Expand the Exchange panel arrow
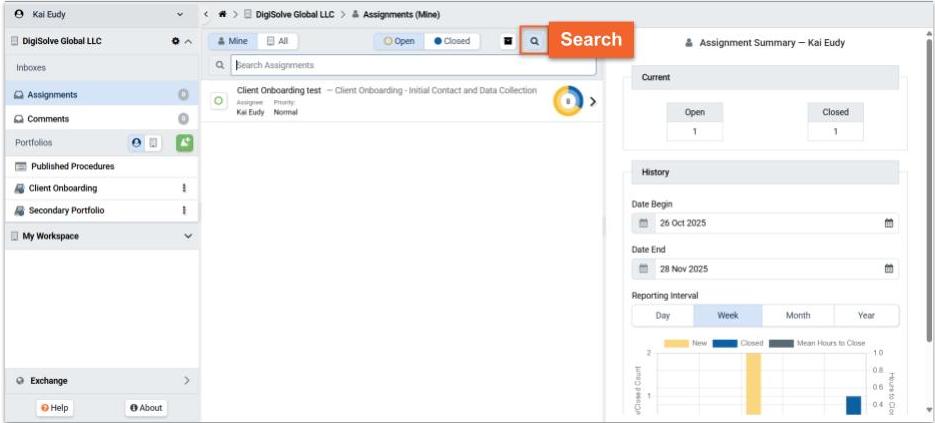The image size is (935, 423). [187, 381]
